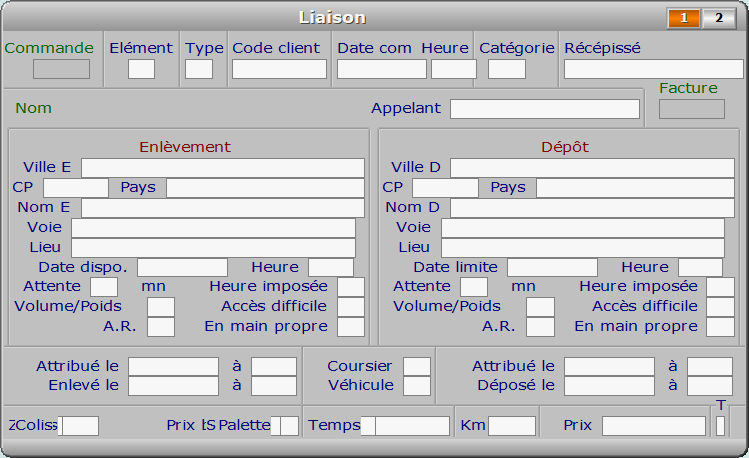This screenshot has height=458, width=749.
Task: Focus the Dépôt CP field
Action: click(445, 188)
